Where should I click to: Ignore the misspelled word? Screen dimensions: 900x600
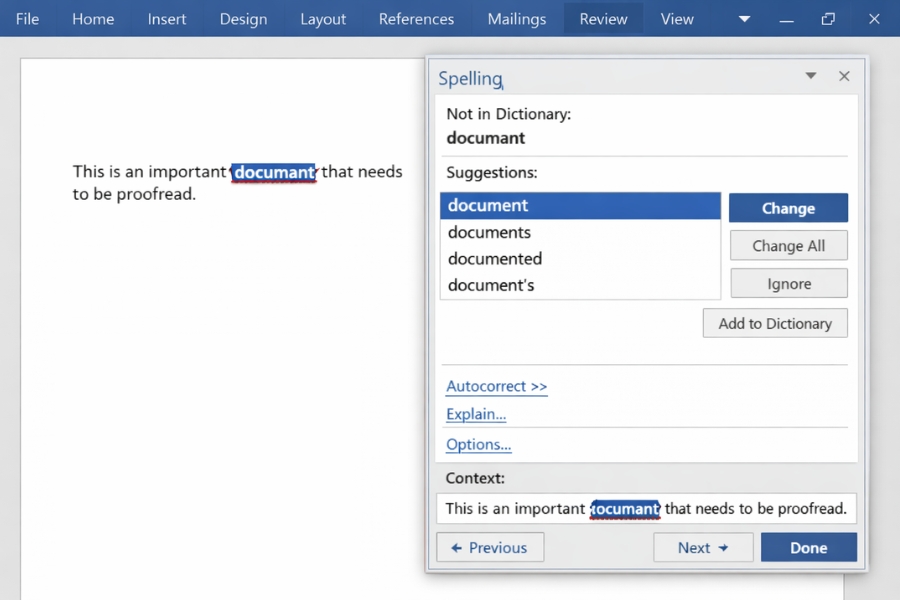pyautogui.click(x=788, y=284)
